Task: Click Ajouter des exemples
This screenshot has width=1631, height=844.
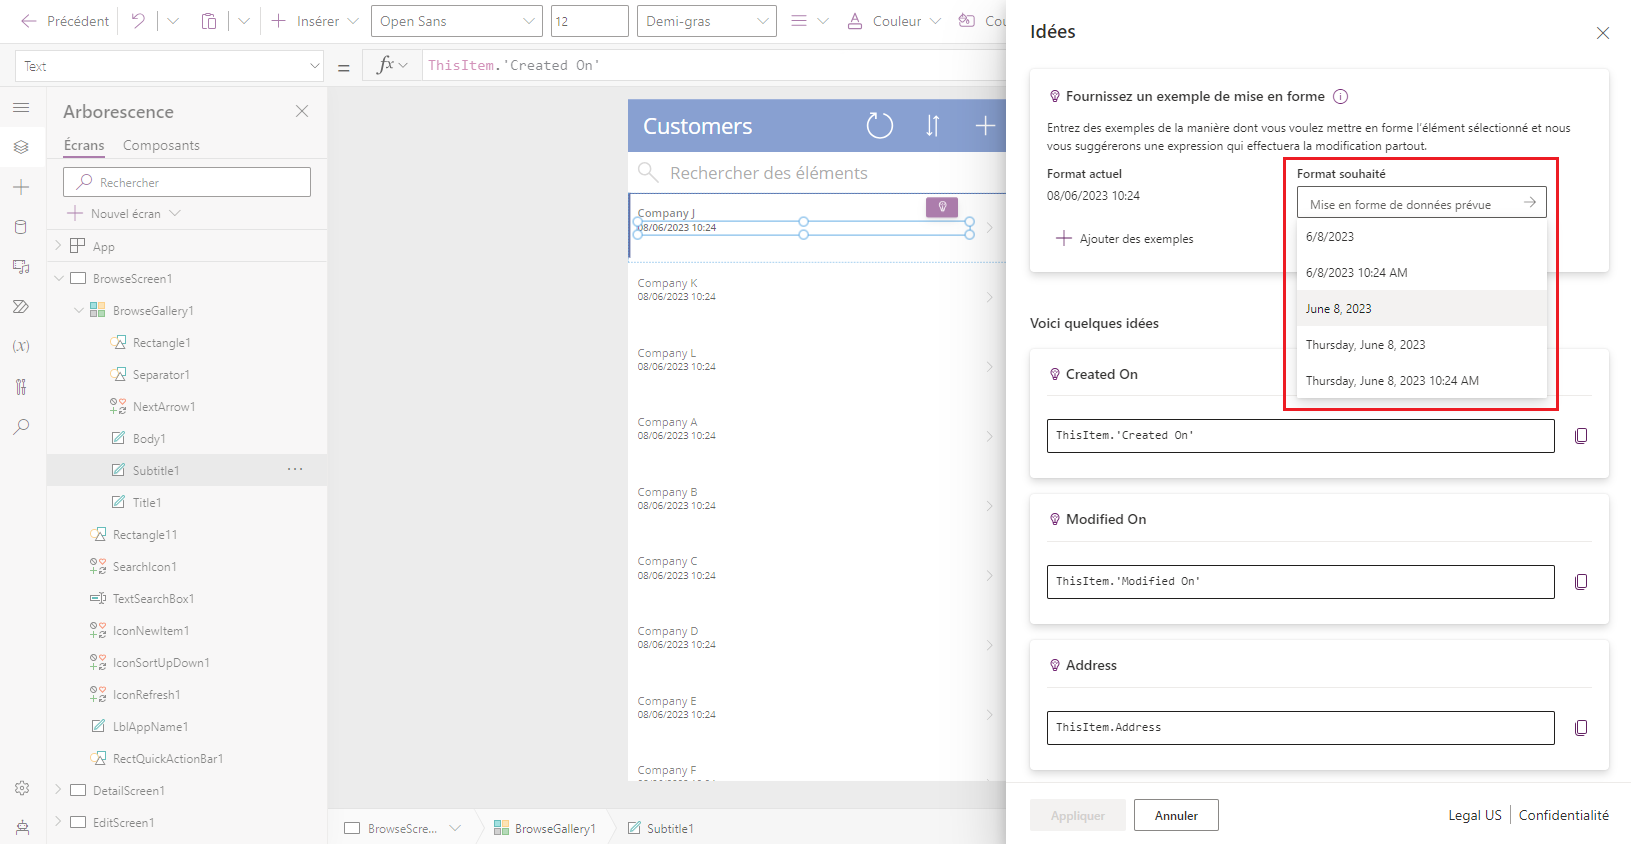Action: [1125, 239]
